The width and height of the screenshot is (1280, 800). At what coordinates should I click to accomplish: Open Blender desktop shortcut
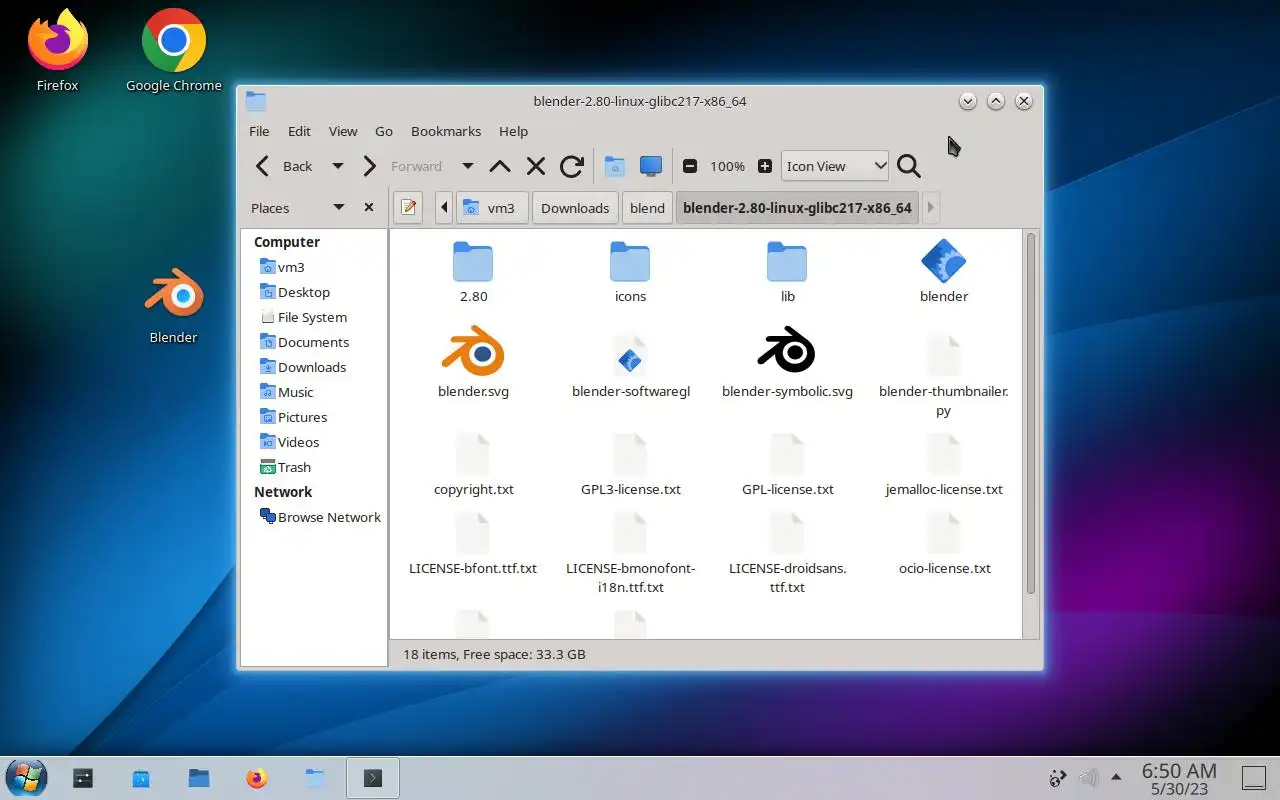coord(173,307)
